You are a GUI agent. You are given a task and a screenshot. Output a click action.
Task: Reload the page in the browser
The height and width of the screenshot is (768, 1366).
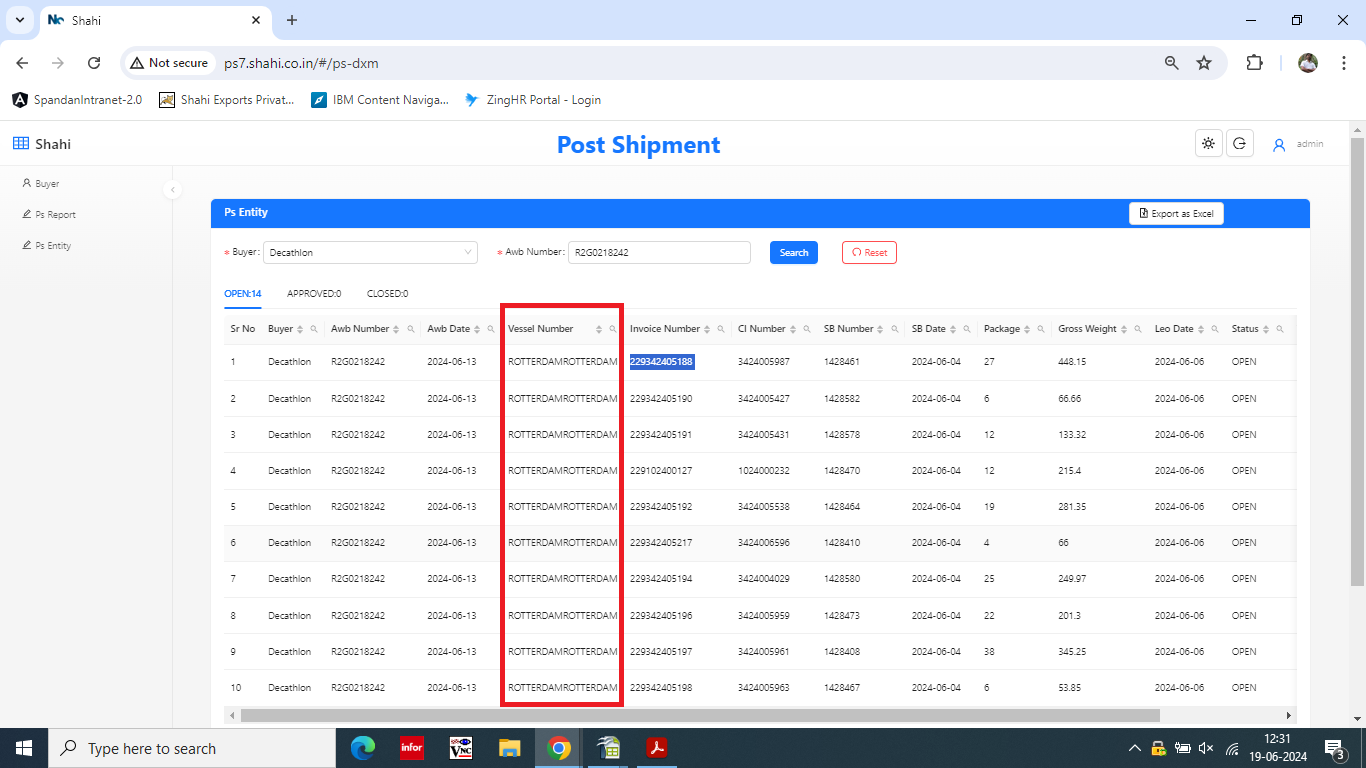pos(94,63)
